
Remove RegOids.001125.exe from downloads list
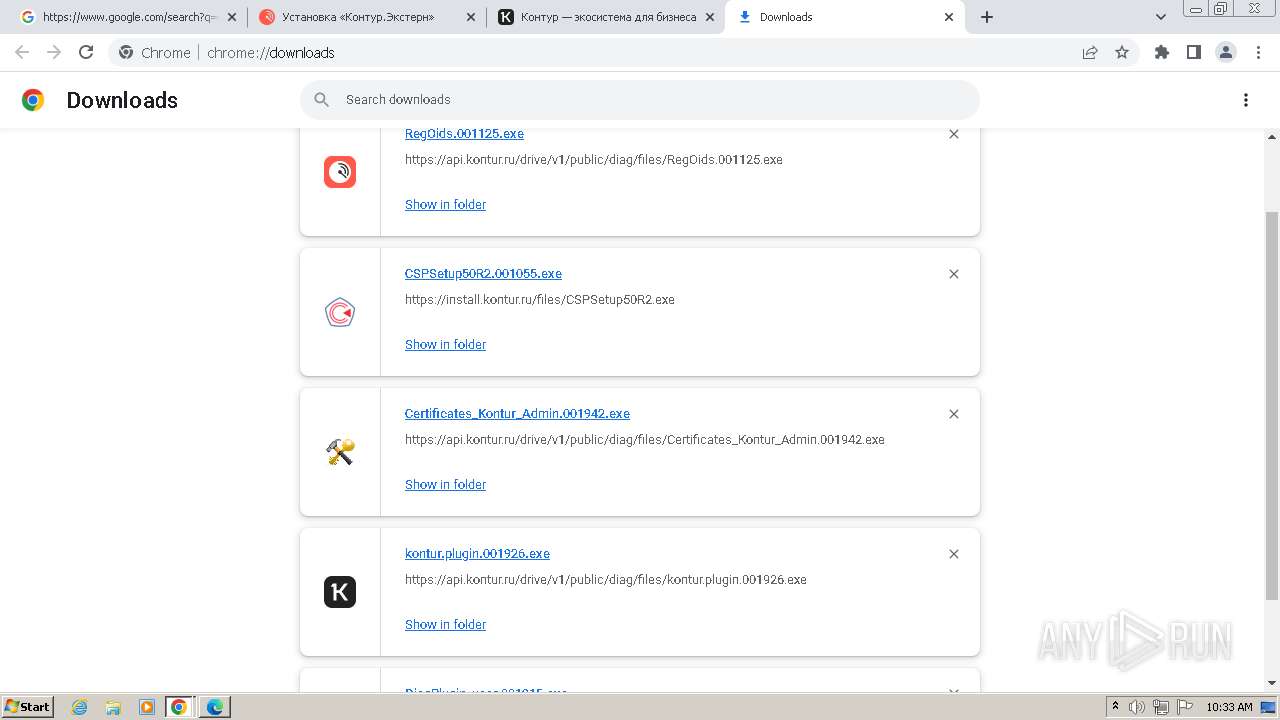pos(954,134)
